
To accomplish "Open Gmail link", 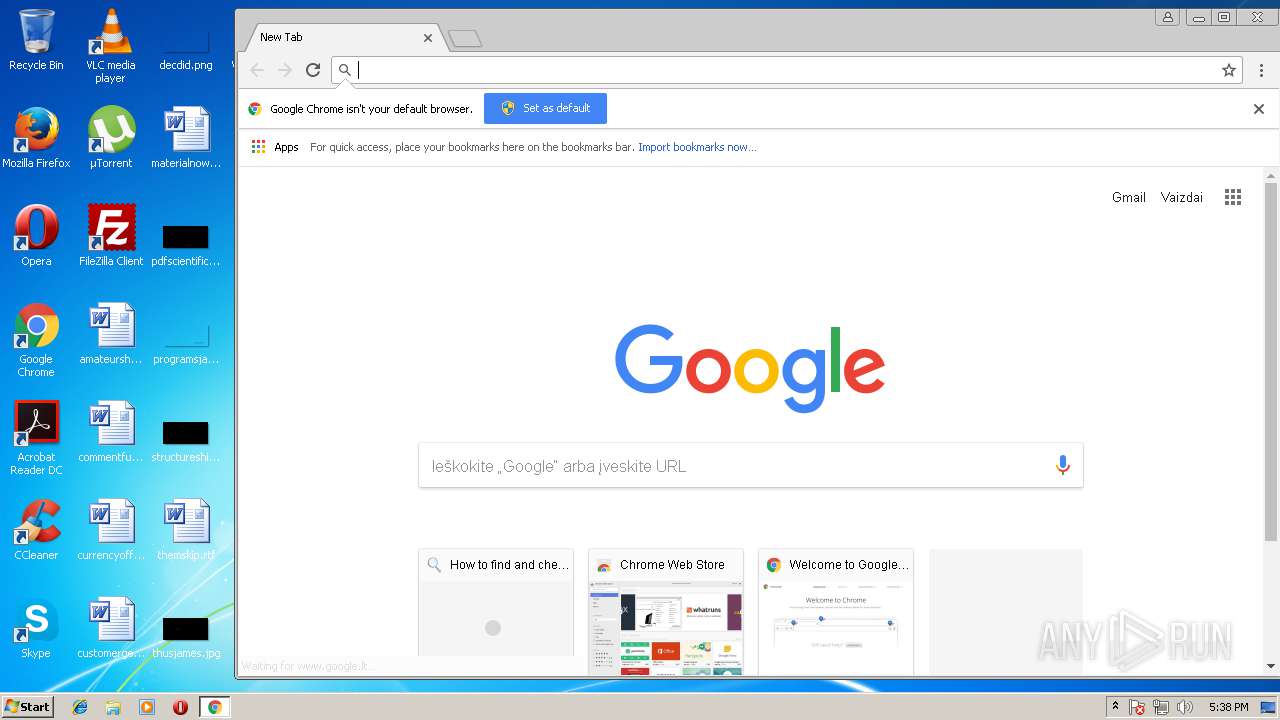I will coord(1129,197).
